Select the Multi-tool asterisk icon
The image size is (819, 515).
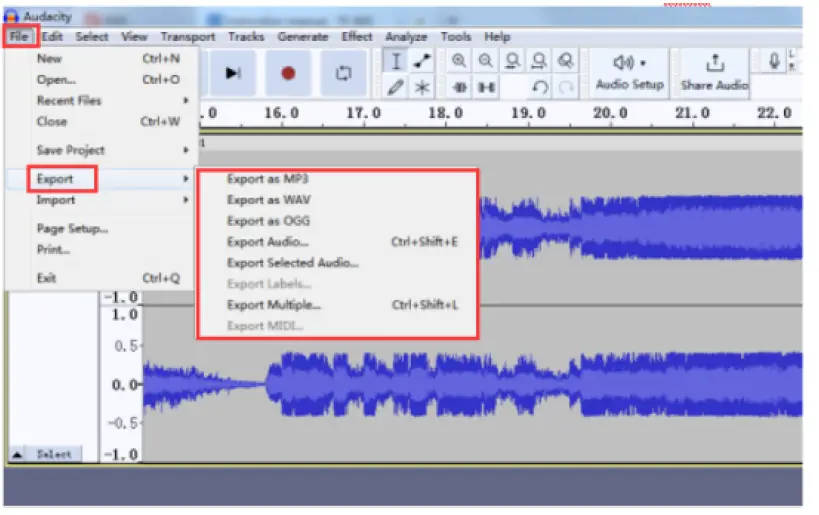[x=422, y=87]
